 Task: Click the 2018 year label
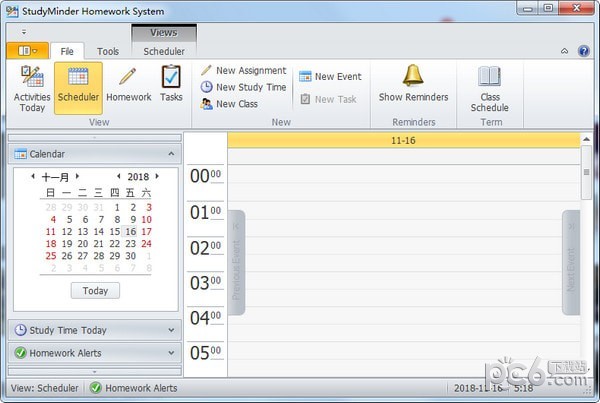click(x=138, y=176)
